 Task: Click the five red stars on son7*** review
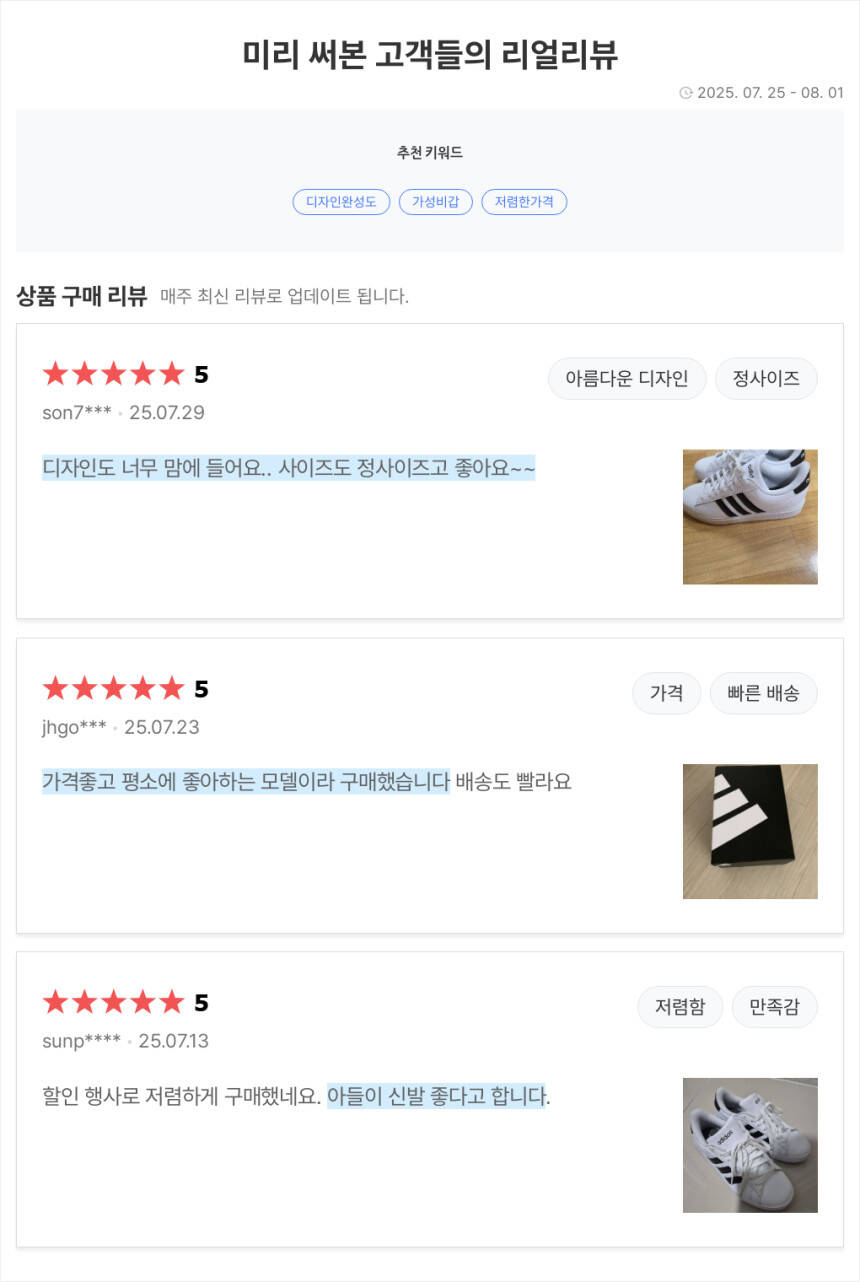(114, 374)
